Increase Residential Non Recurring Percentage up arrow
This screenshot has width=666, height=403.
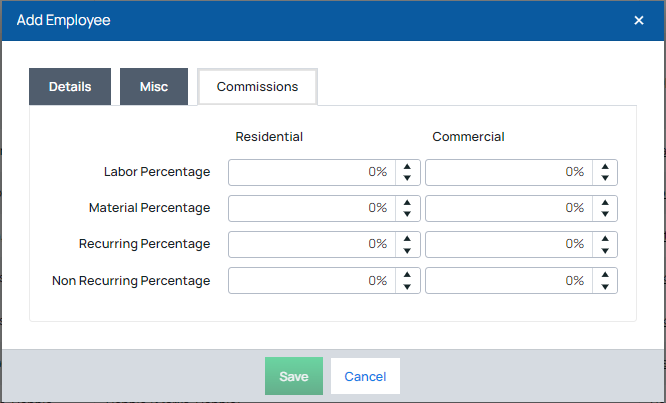coord(407,274)
